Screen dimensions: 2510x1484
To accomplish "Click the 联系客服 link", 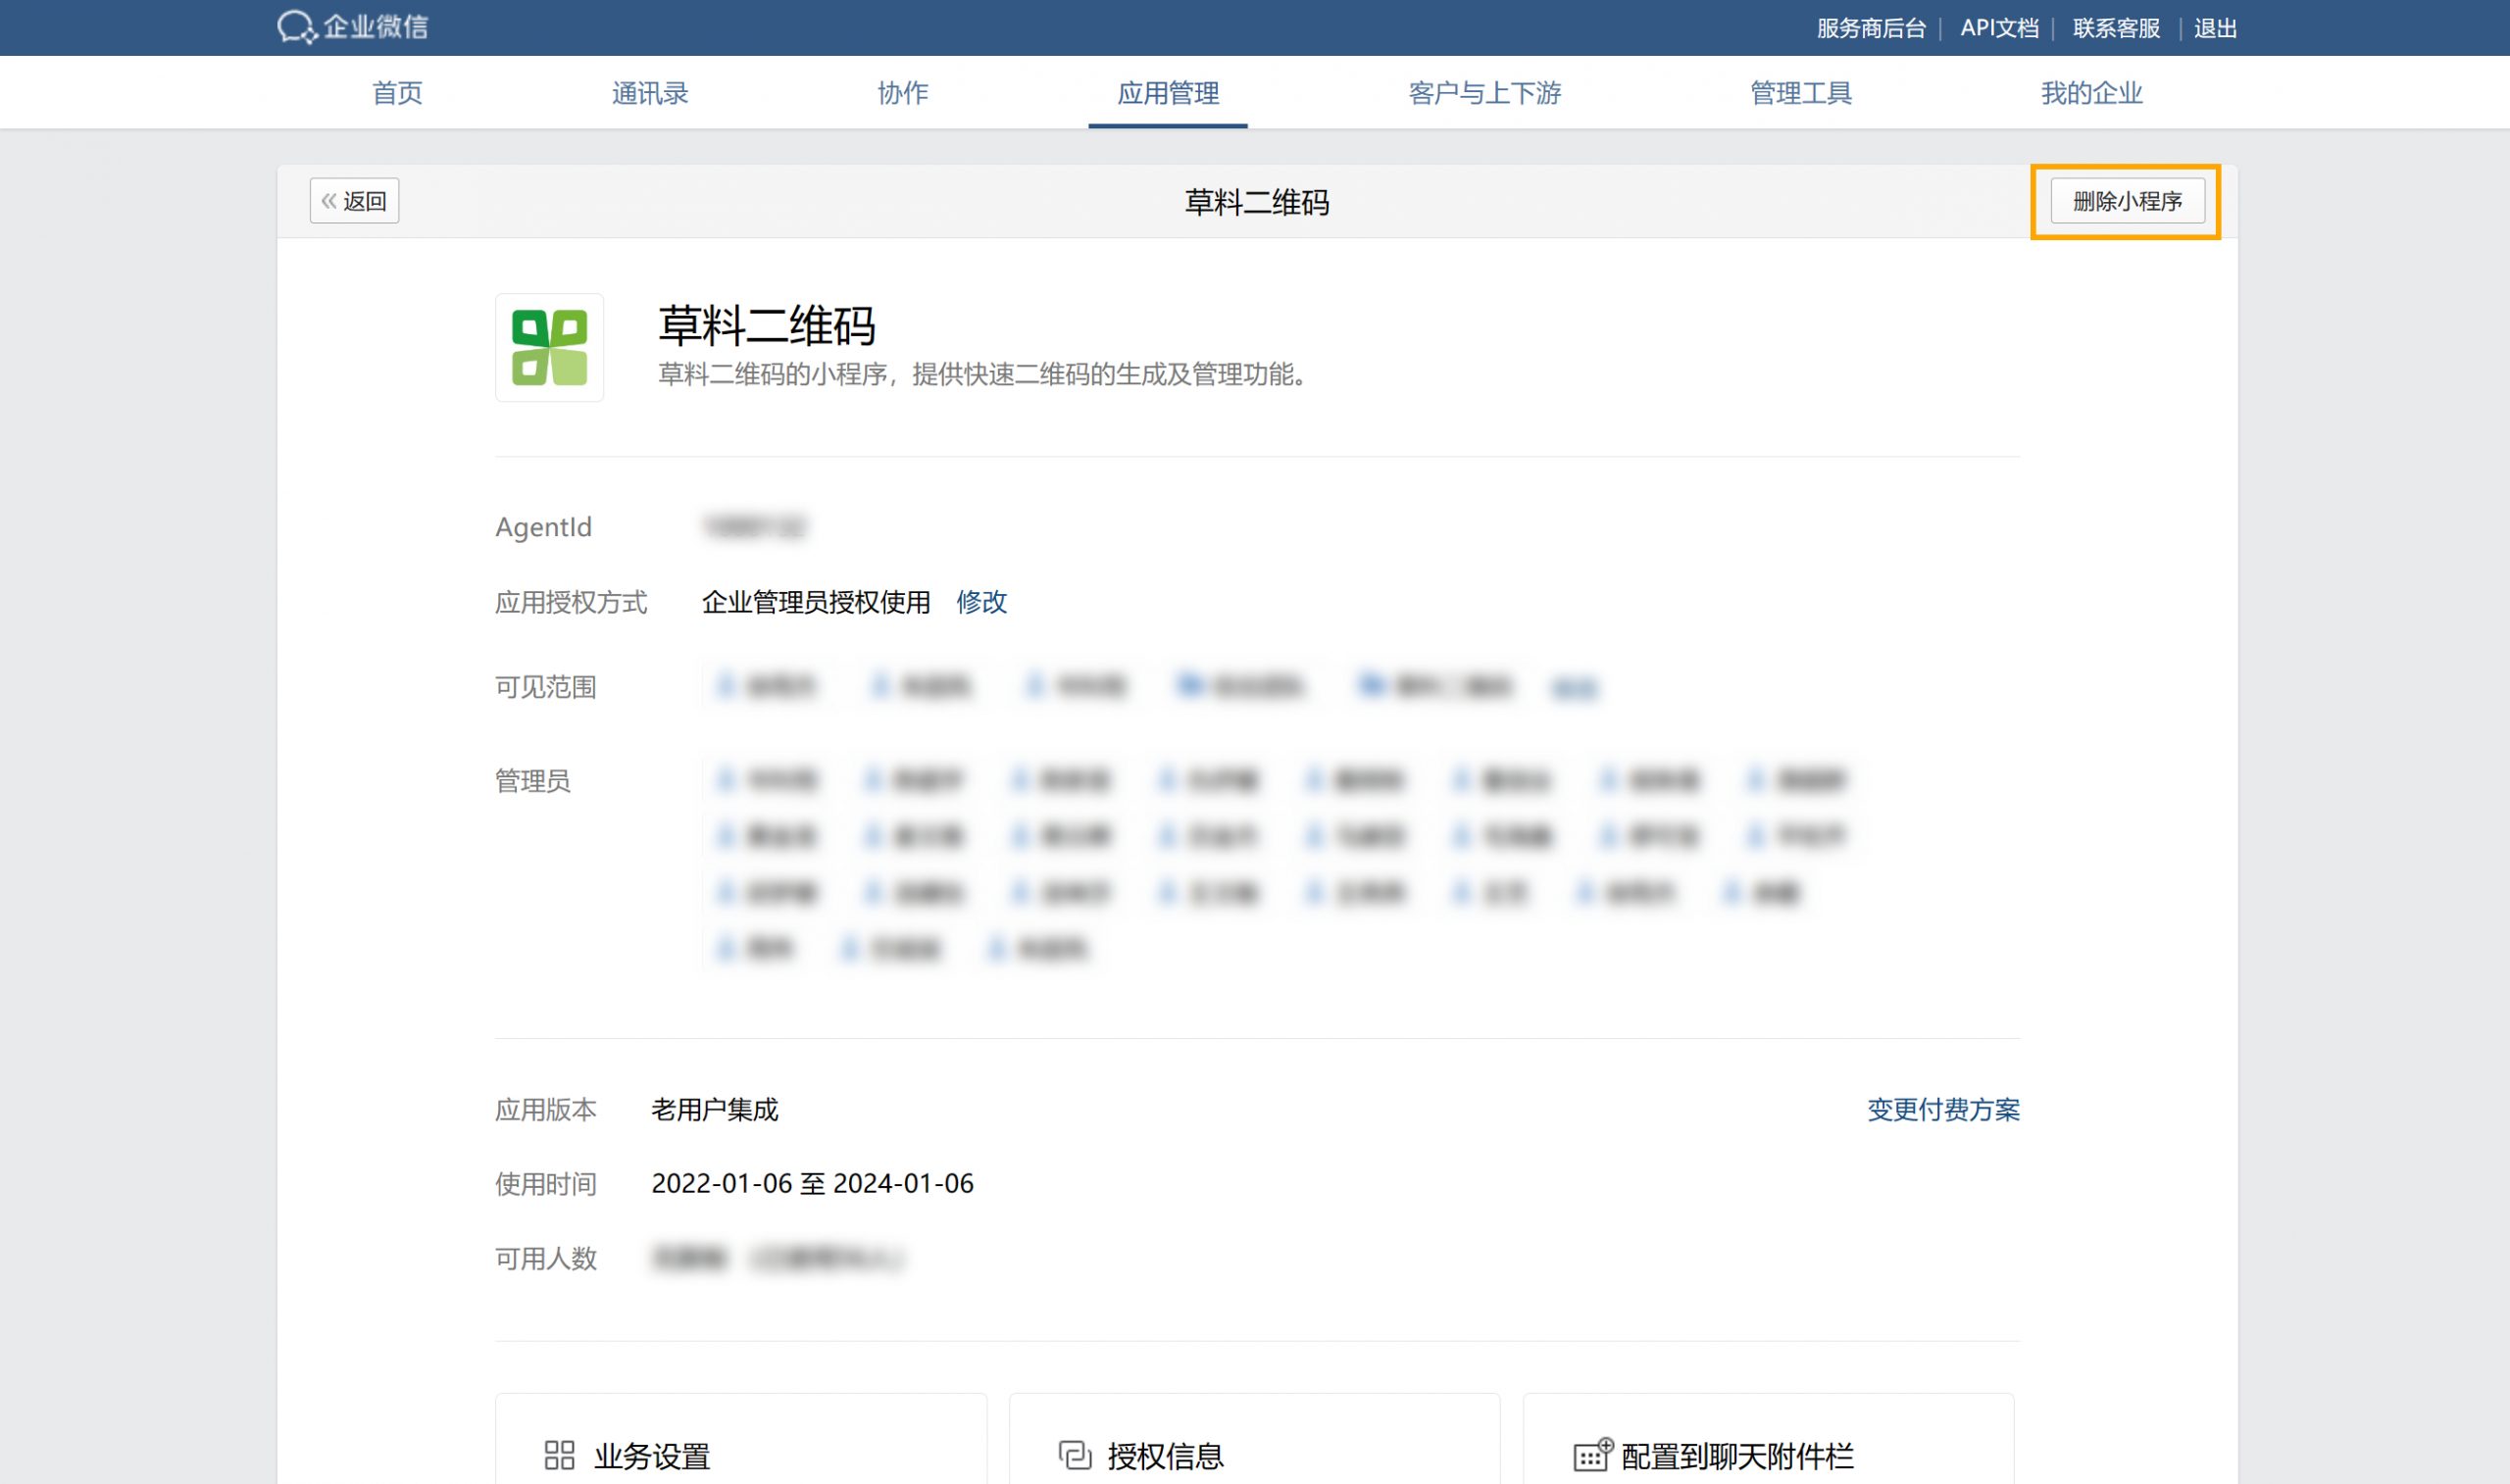I will coord(2115,28).
